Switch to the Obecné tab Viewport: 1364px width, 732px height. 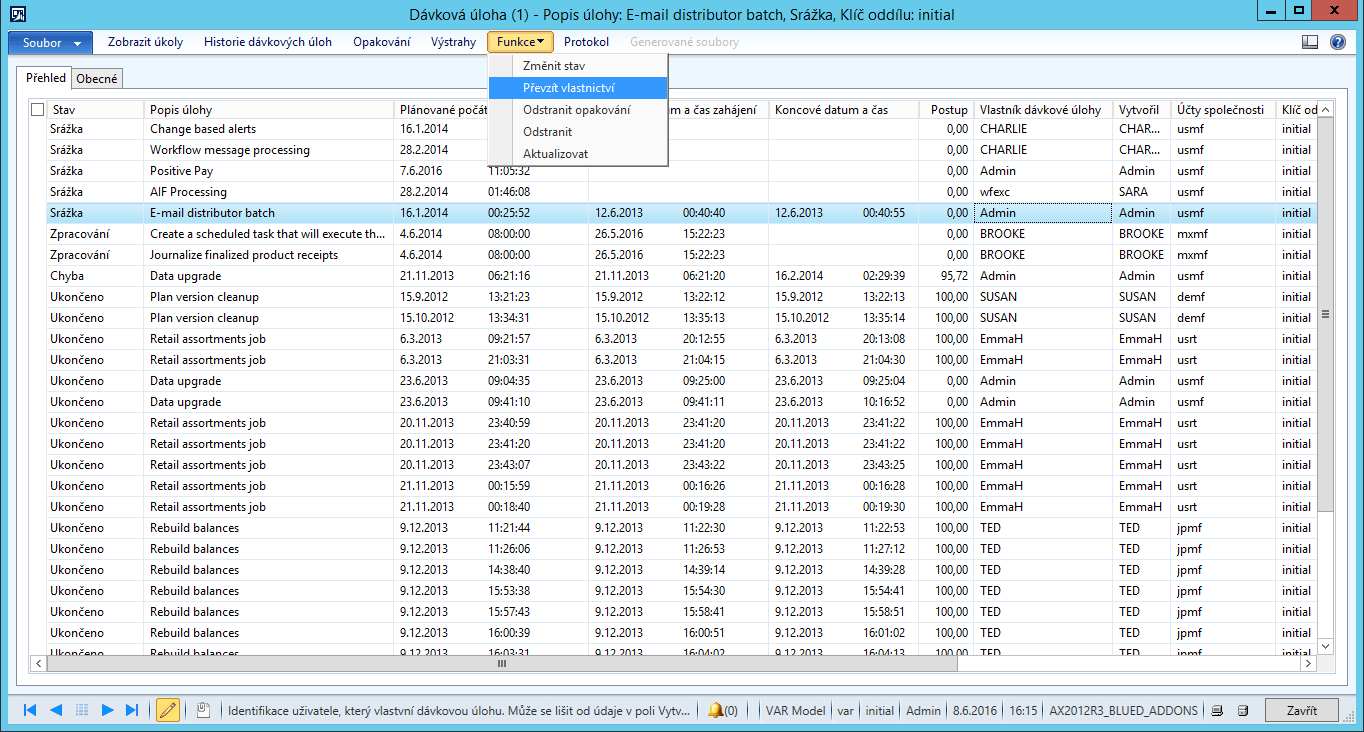(96, 76)
